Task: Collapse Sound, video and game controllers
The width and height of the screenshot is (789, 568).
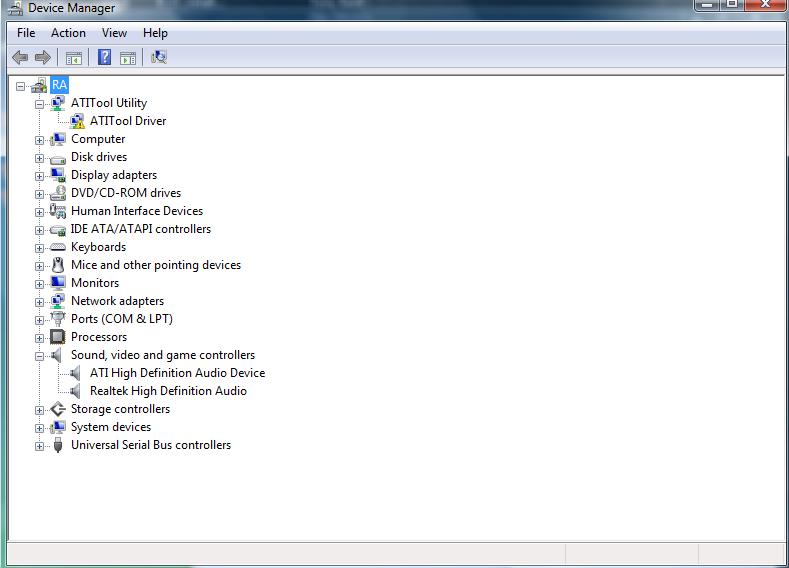Action: (40, 355)
